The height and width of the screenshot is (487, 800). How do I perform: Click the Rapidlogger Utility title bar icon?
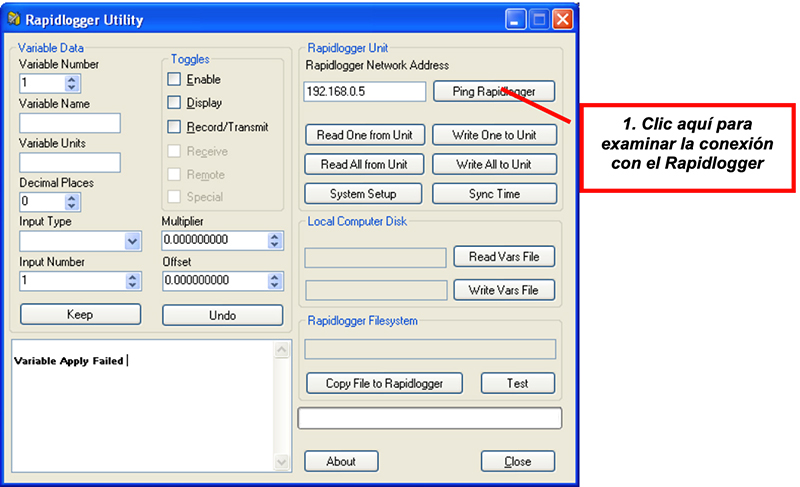14,19
